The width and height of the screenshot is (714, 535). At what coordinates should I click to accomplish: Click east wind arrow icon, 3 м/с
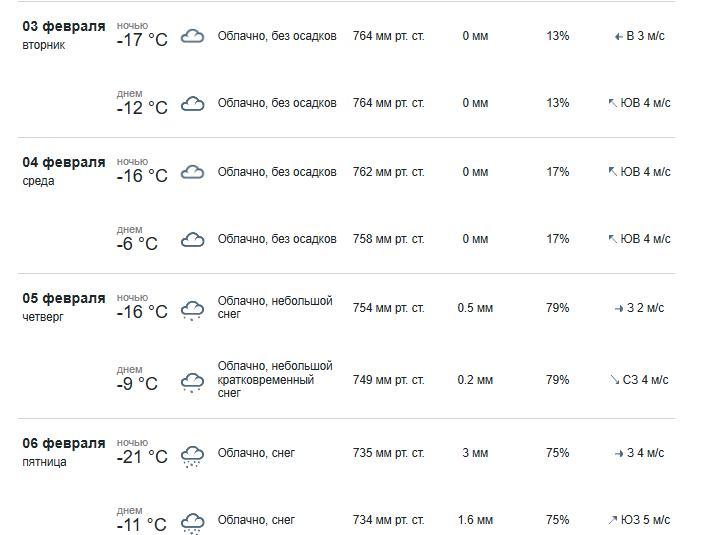[619, 36]
